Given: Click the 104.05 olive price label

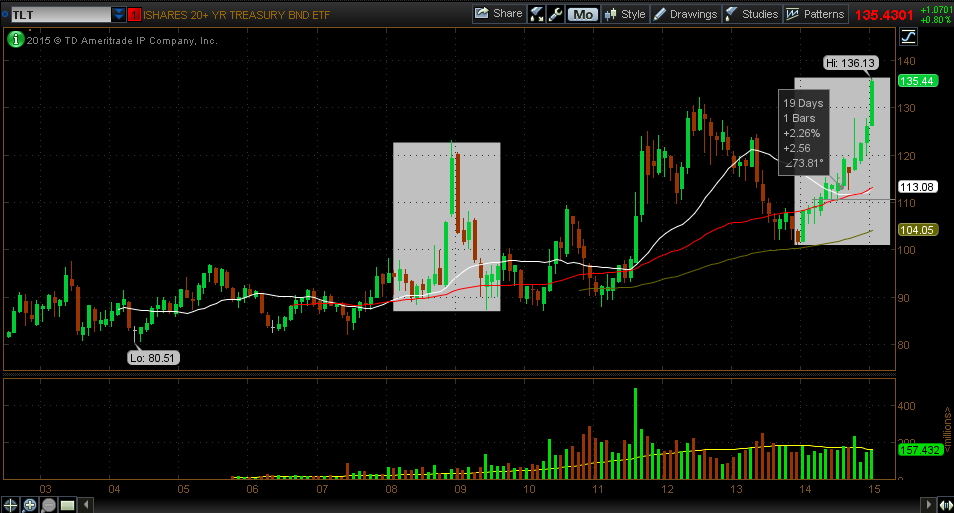Looking at the screenshot, I should [x=917, y=229].
